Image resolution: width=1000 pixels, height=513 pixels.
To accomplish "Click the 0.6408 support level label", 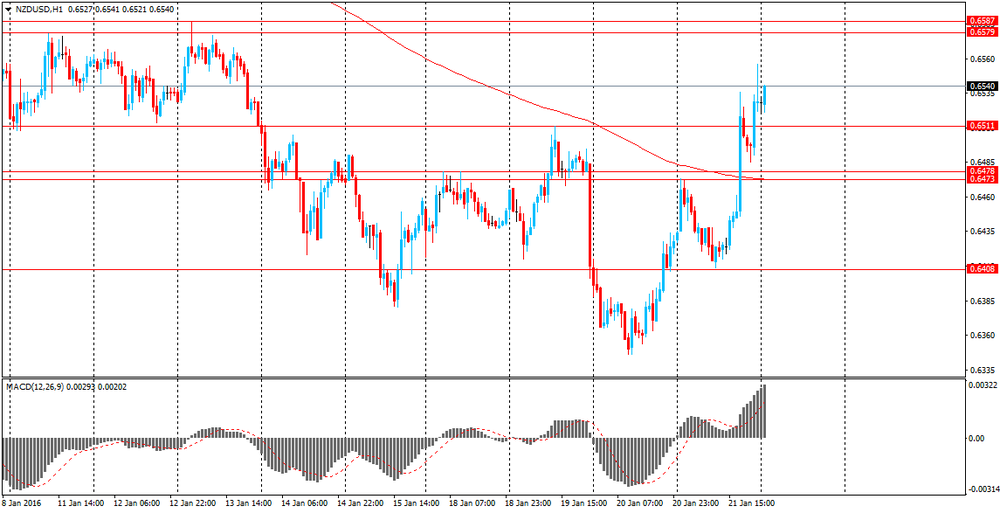I will (981, 269).
